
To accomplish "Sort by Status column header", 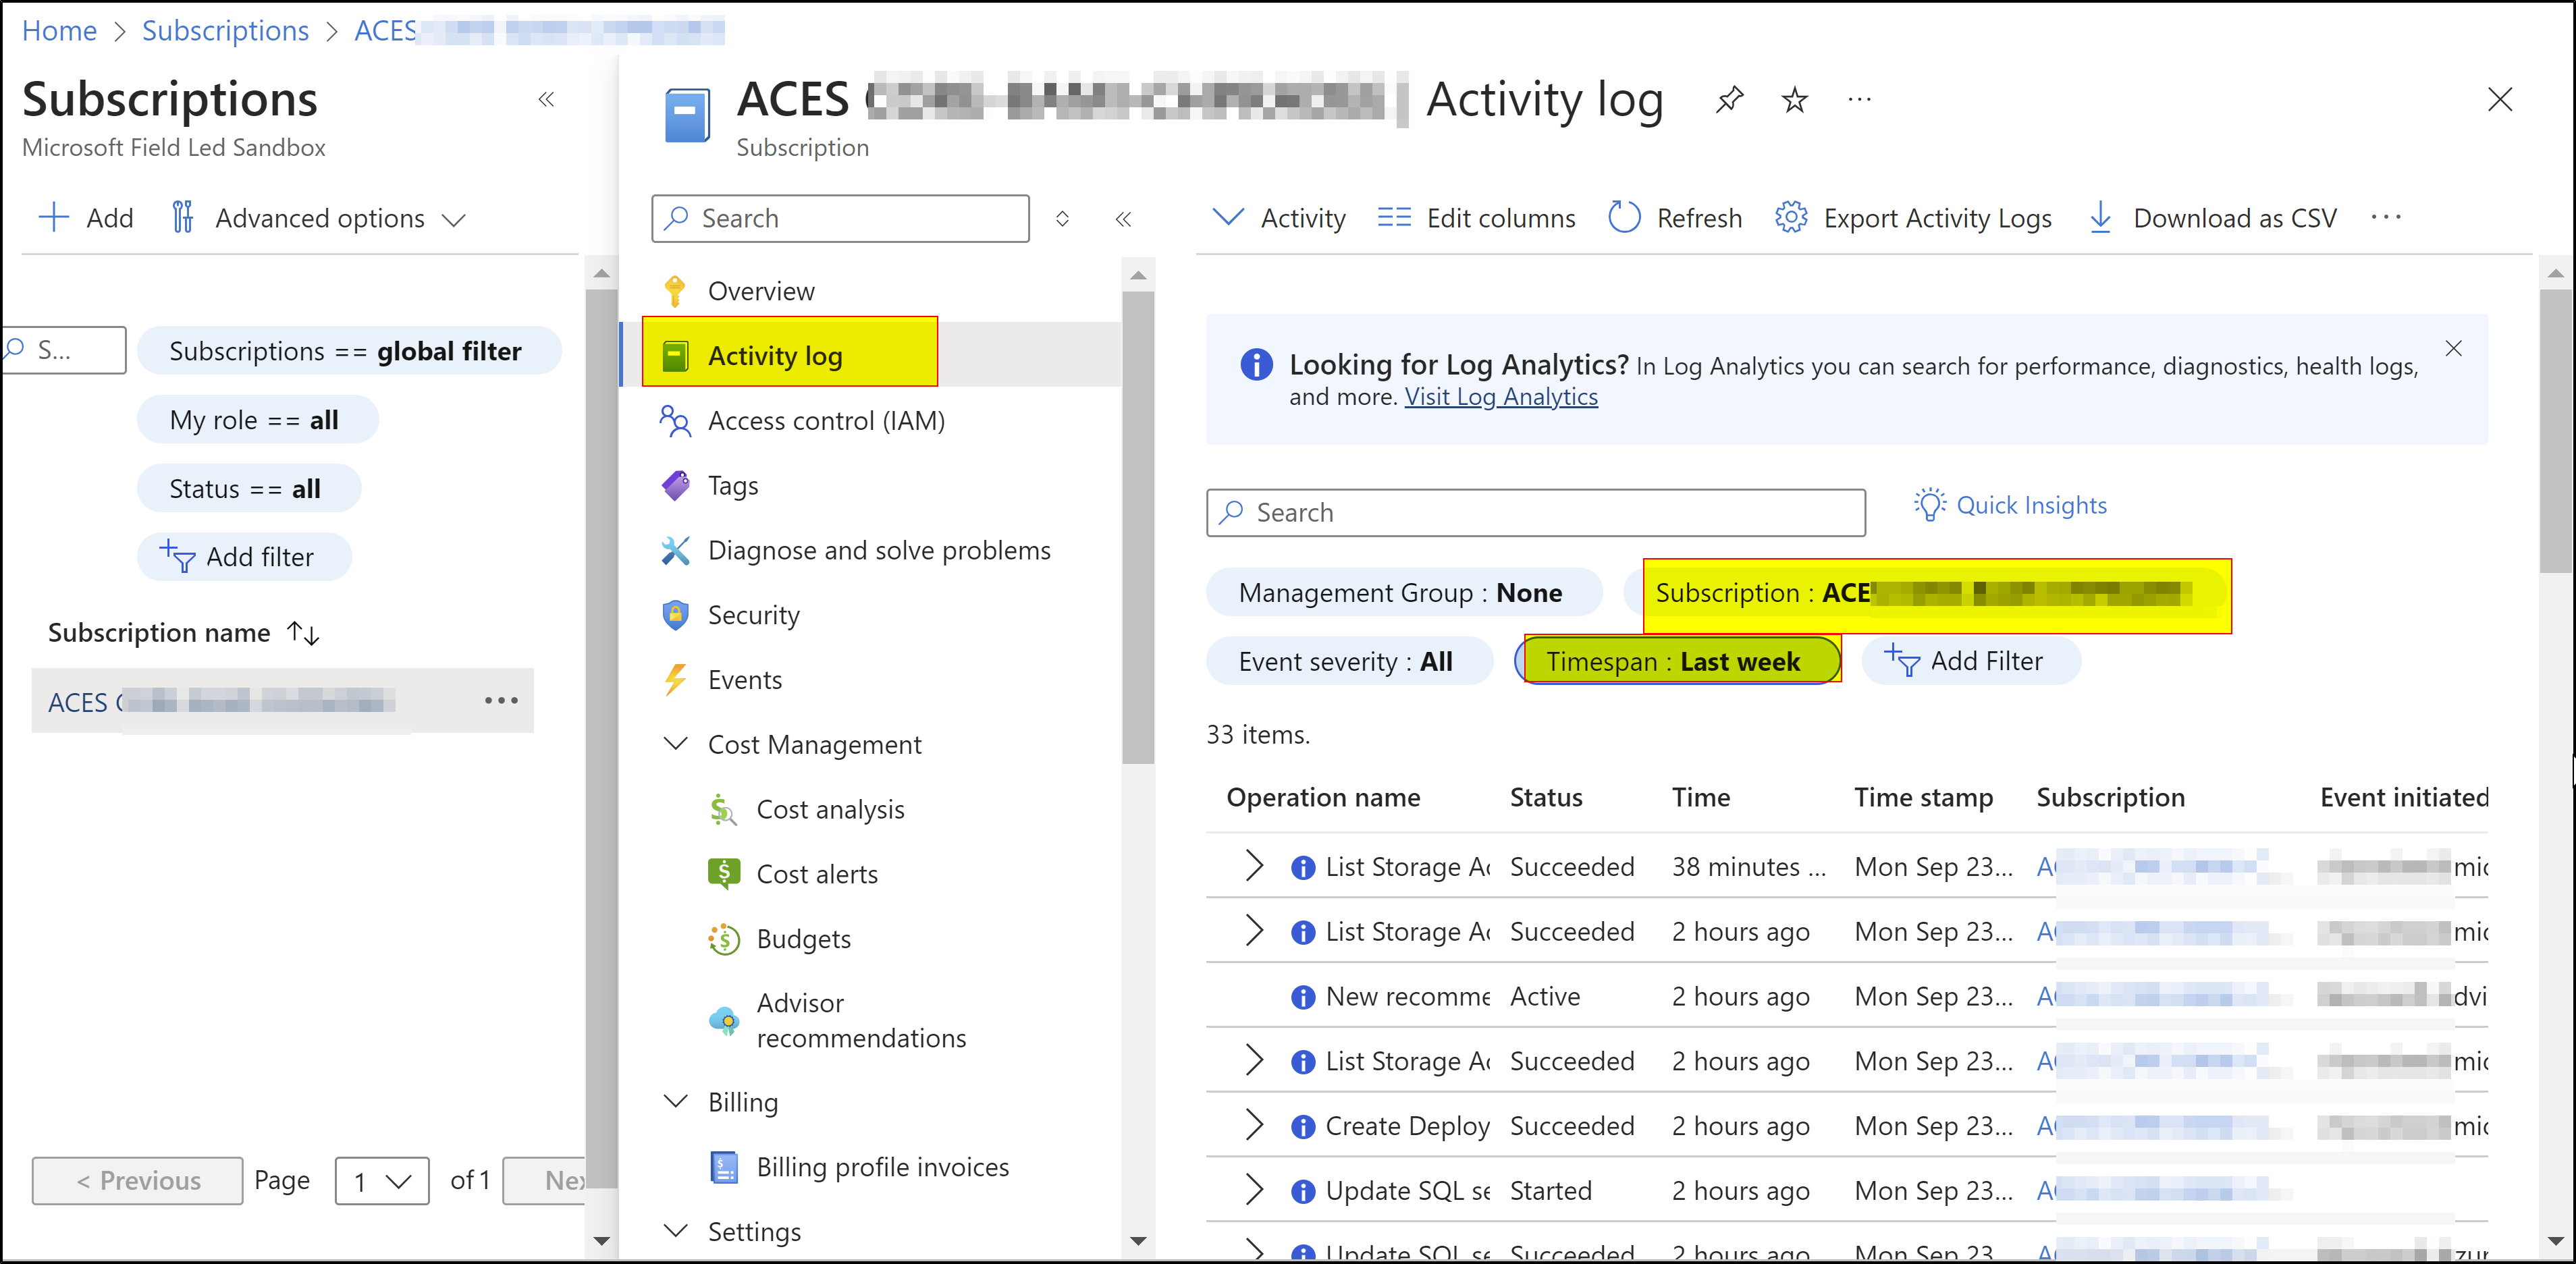I will [1546, 798].
